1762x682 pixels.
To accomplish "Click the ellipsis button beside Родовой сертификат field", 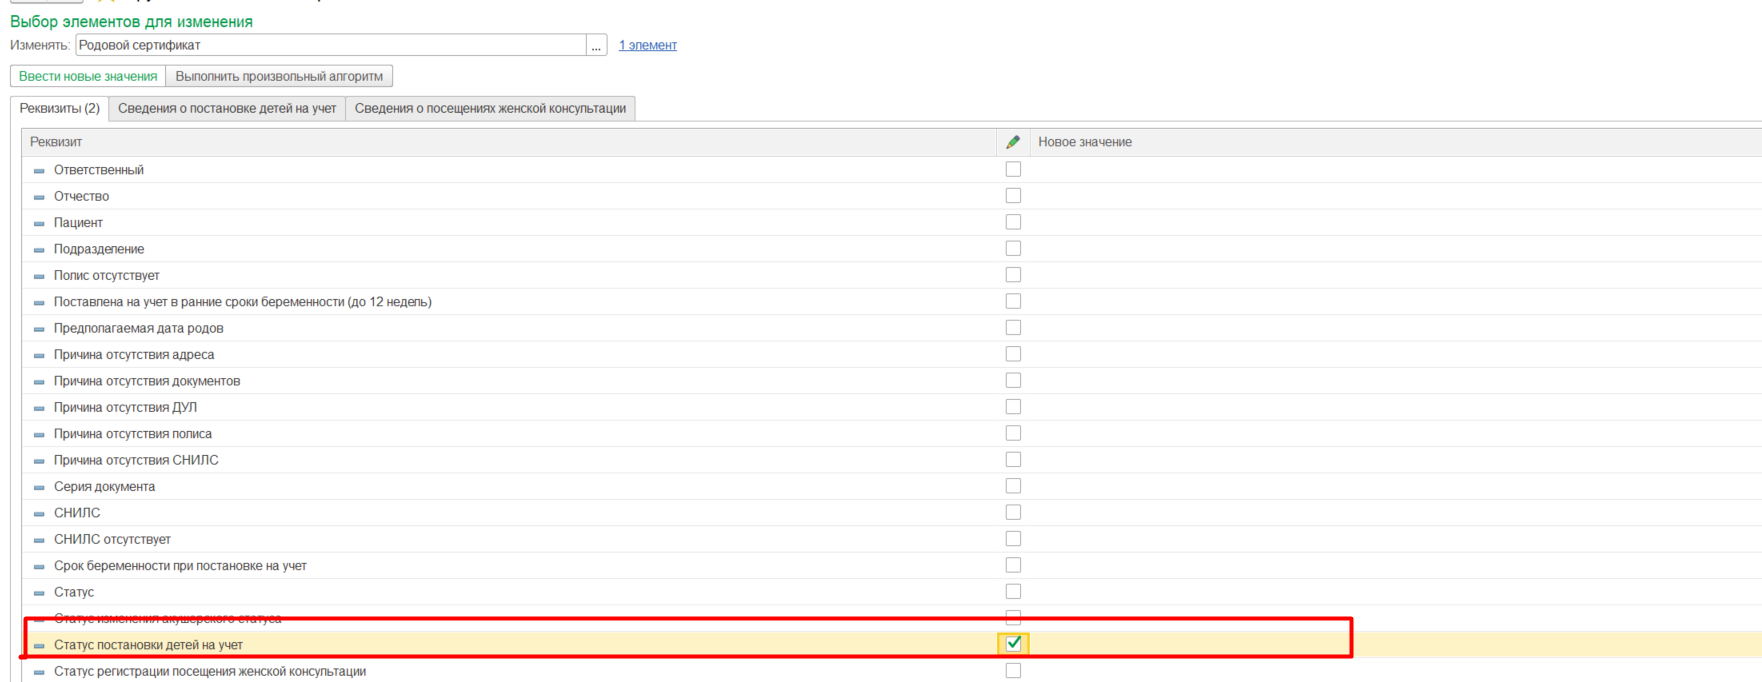I will point(596,46).
